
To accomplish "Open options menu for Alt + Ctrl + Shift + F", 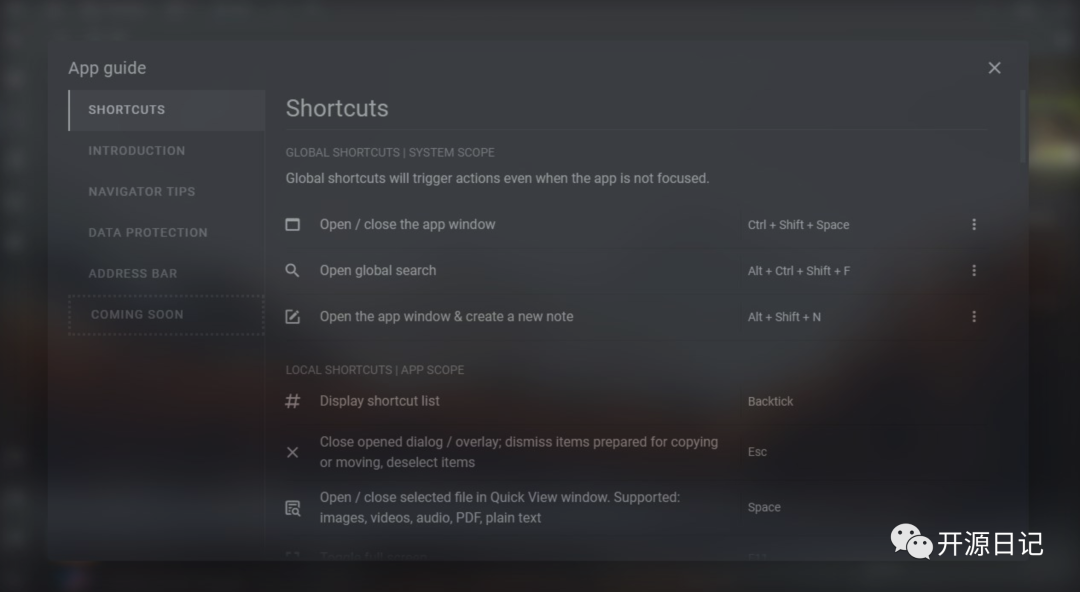I will click(974, 271).
